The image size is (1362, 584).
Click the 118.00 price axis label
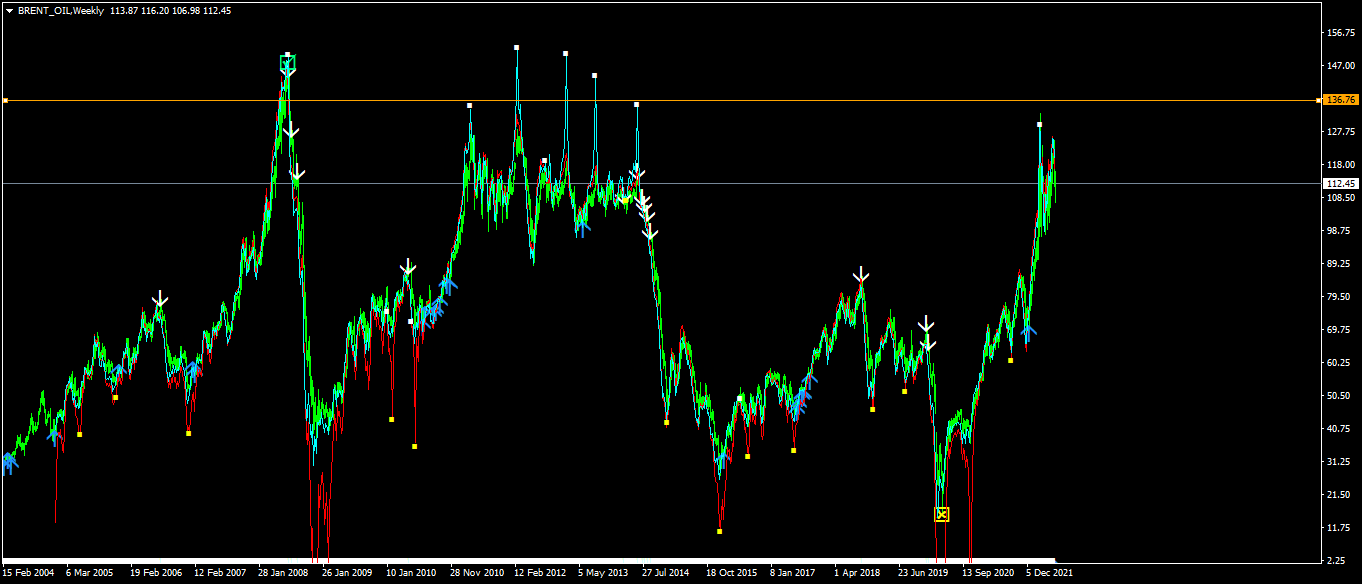tap(1340, 165)
